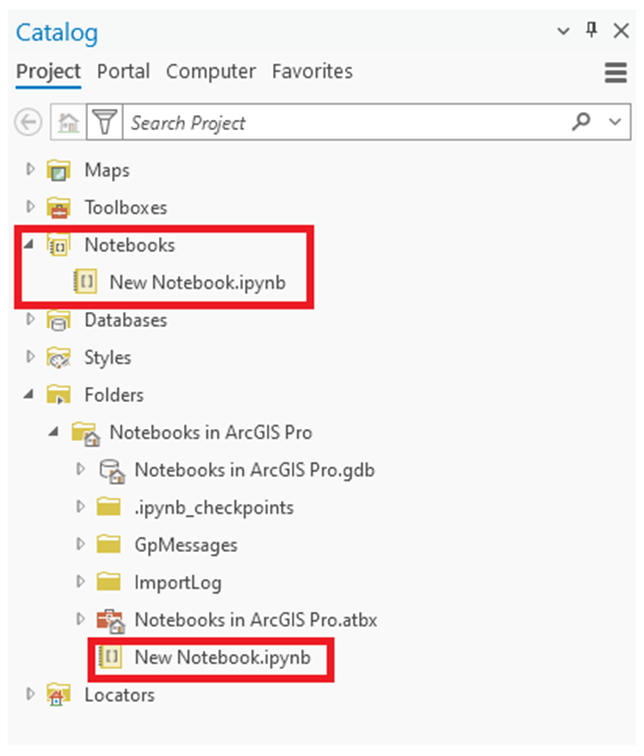The width and height of the screenshot is (644, 756).
Task: Select the Toolboxes label
Action: 126,208
